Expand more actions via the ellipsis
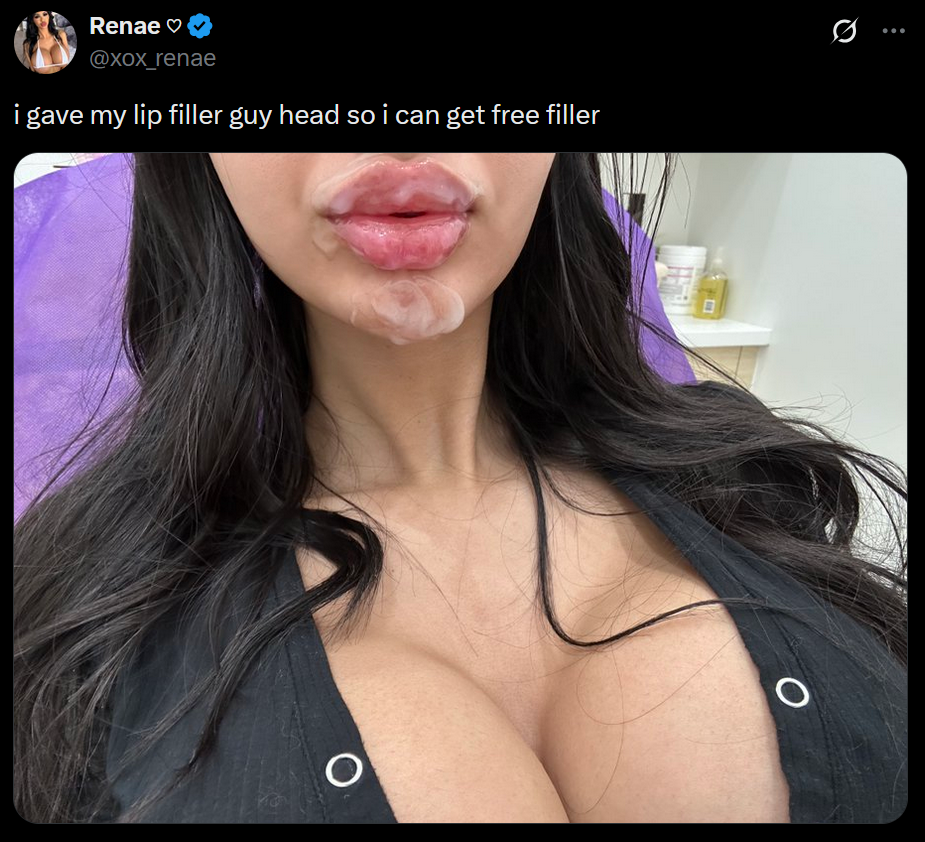Image resolution: width=925 pixels, height=842 pixels. (x=893, y=31)
